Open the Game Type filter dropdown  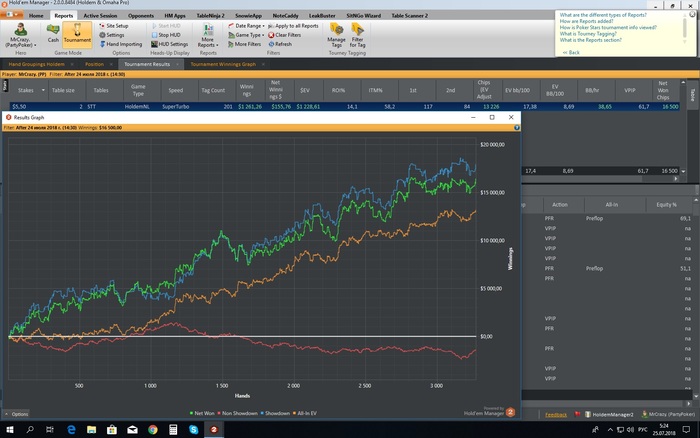[246, 35]
